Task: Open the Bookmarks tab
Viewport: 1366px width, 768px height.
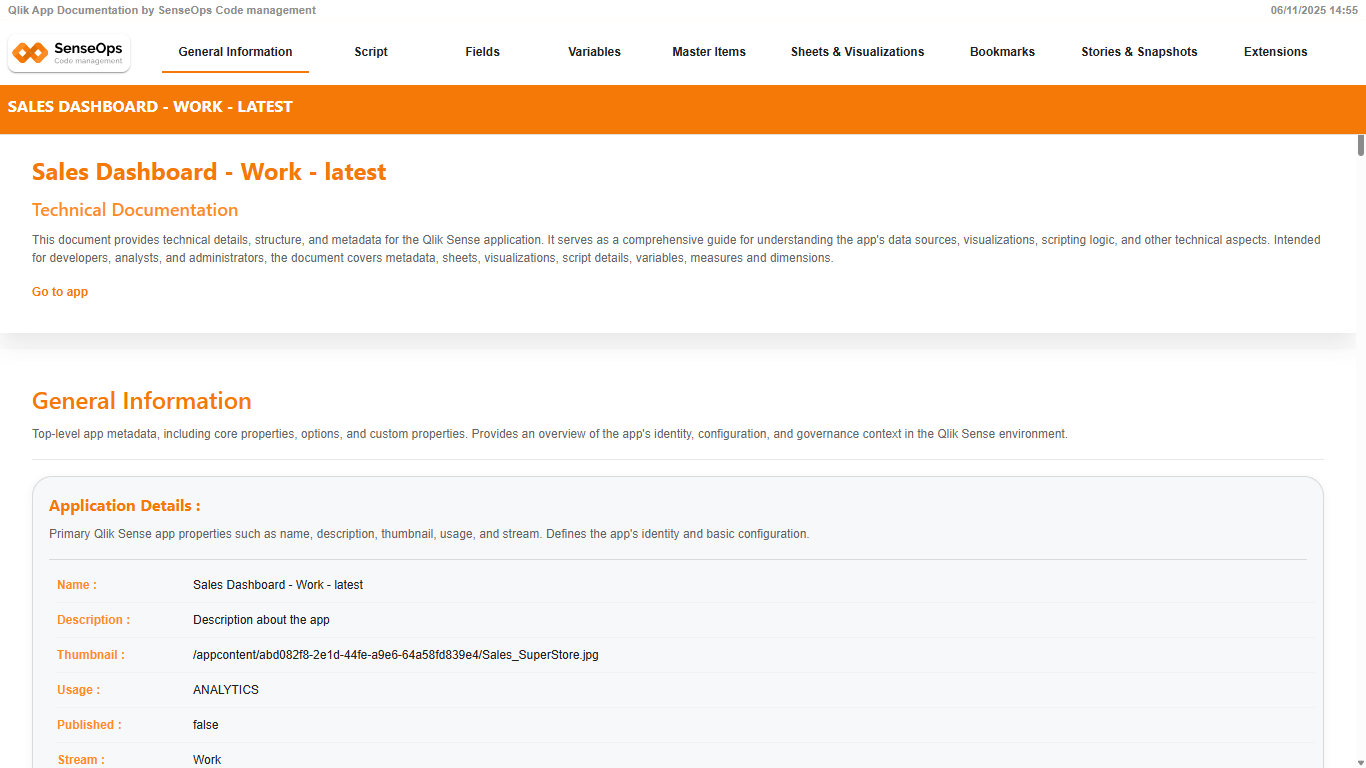Action: 1002,52
